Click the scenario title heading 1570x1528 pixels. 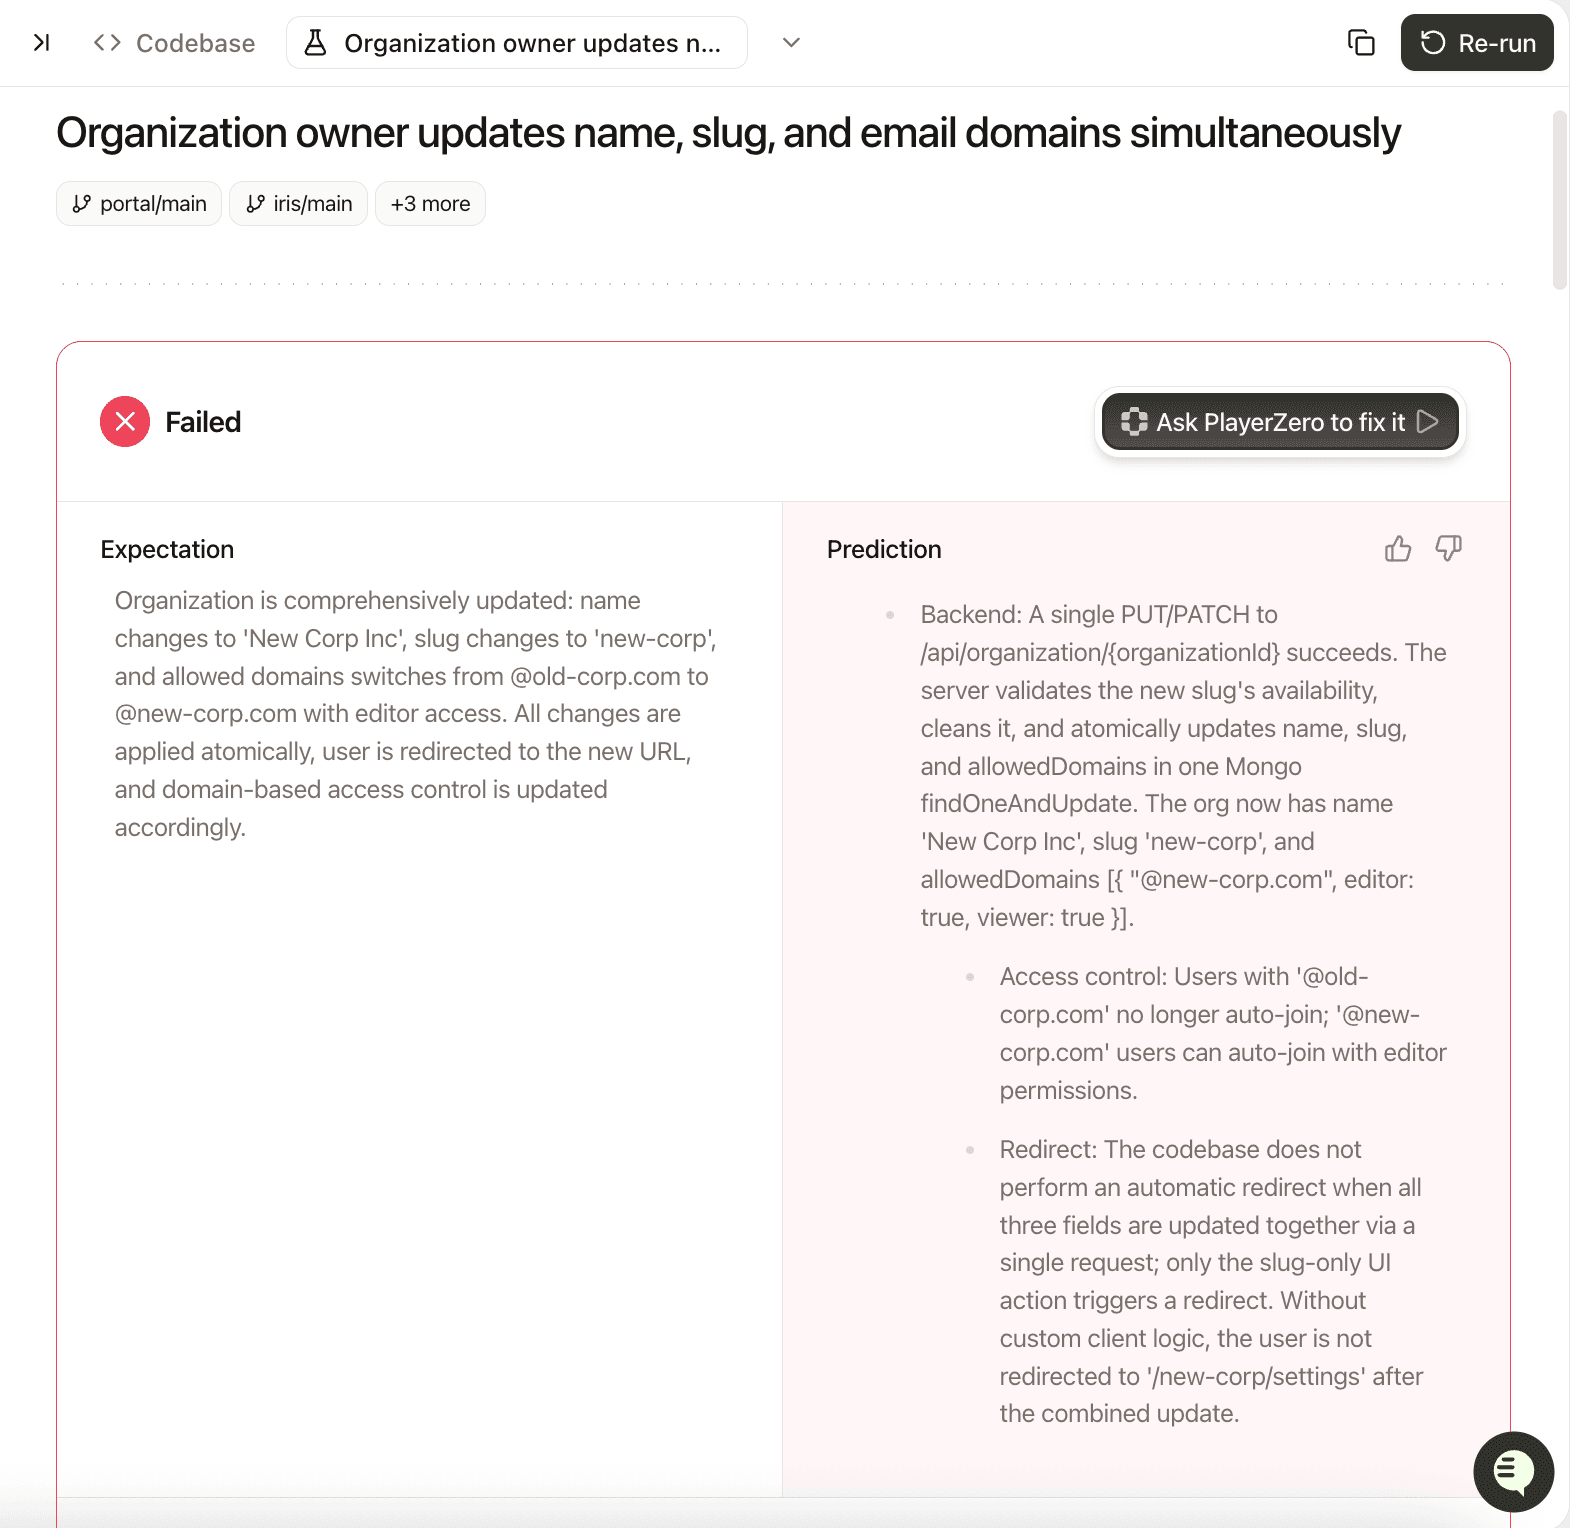click(728, 133)
